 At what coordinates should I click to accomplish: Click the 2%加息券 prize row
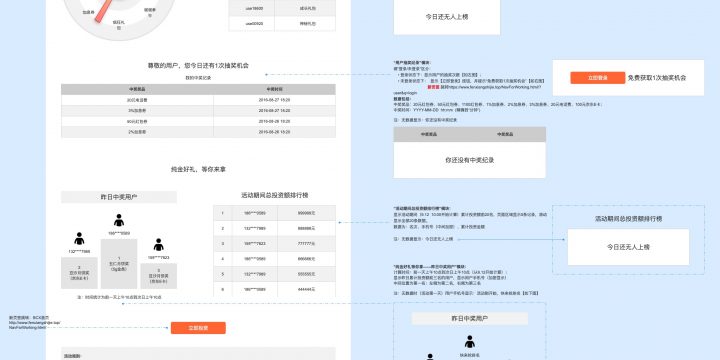point(198,132)
